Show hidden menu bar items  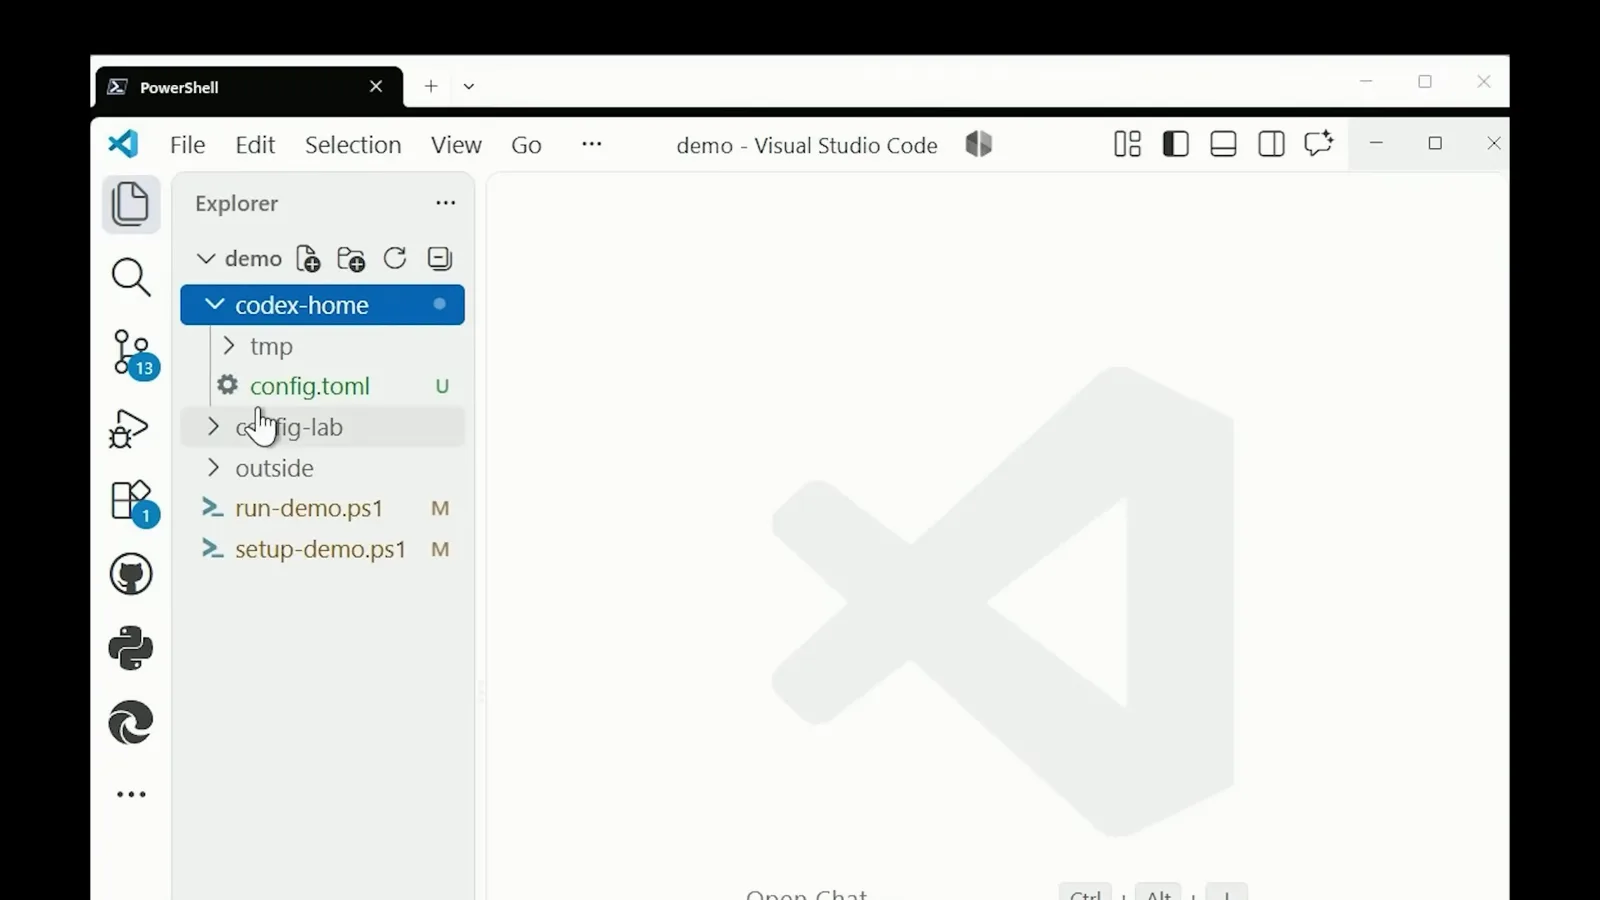click(x=592, y=145)
